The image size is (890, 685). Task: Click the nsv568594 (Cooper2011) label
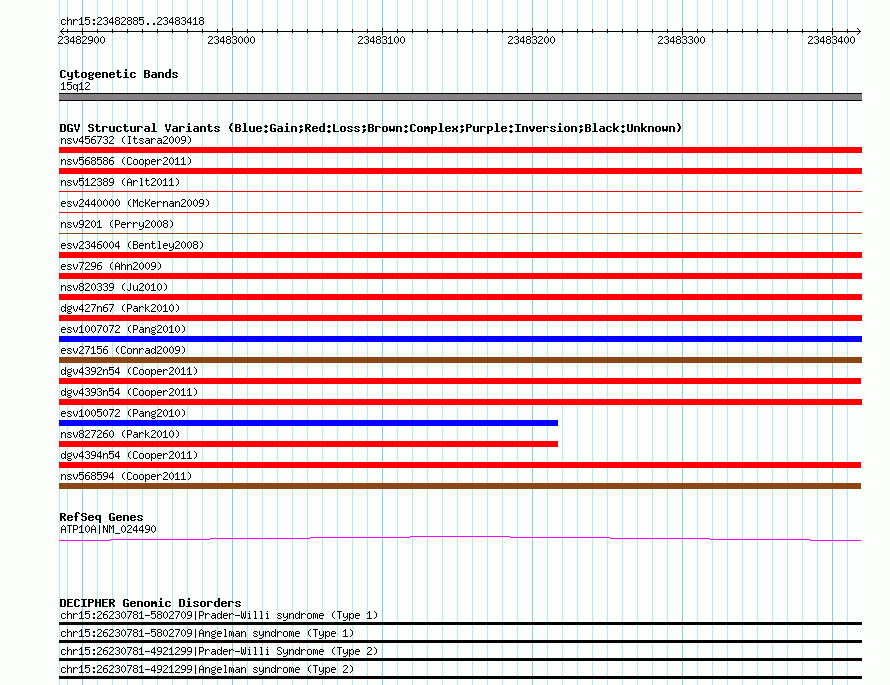coord(126,476)
